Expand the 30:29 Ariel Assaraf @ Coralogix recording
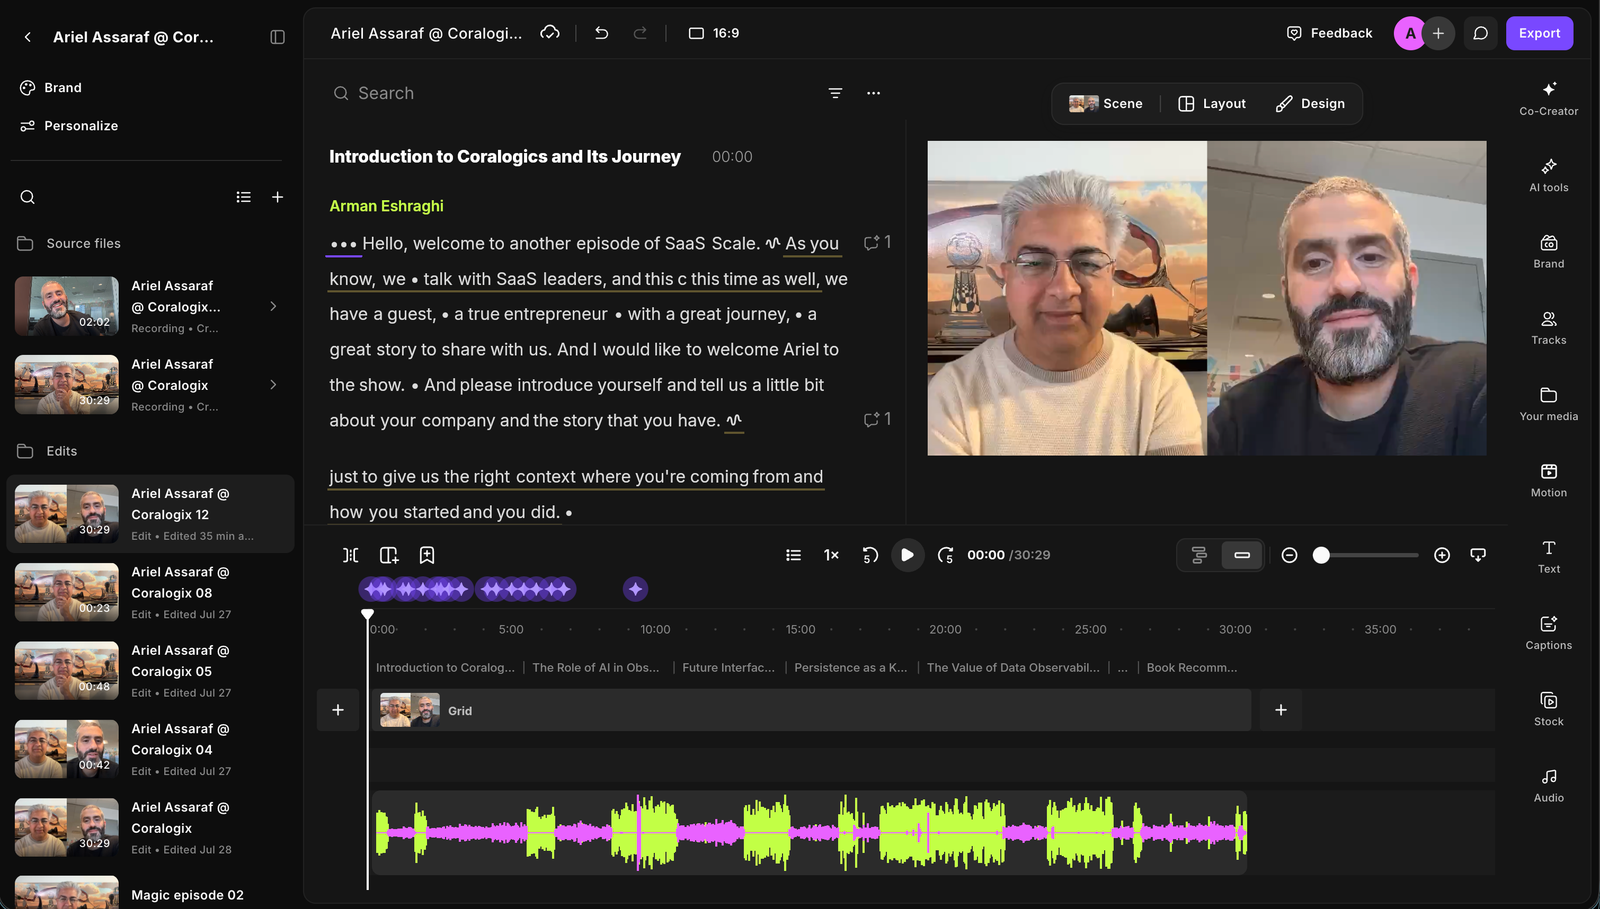1600x909 pixels. [273, 385]
